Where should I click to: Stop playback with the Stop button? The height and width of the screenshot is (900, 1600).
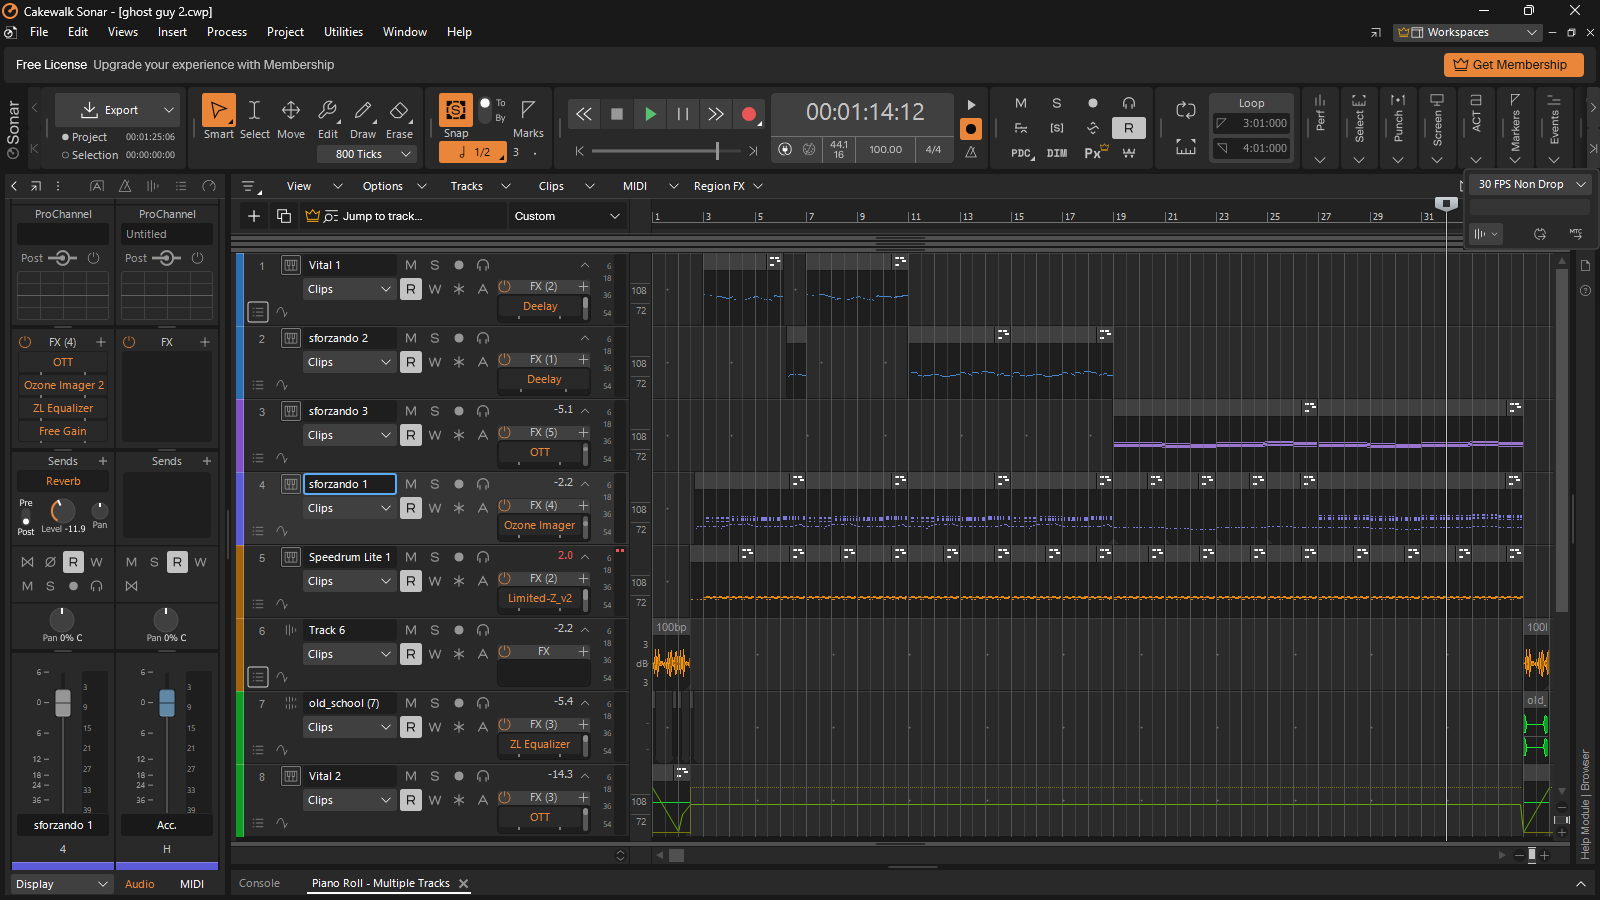617,114
